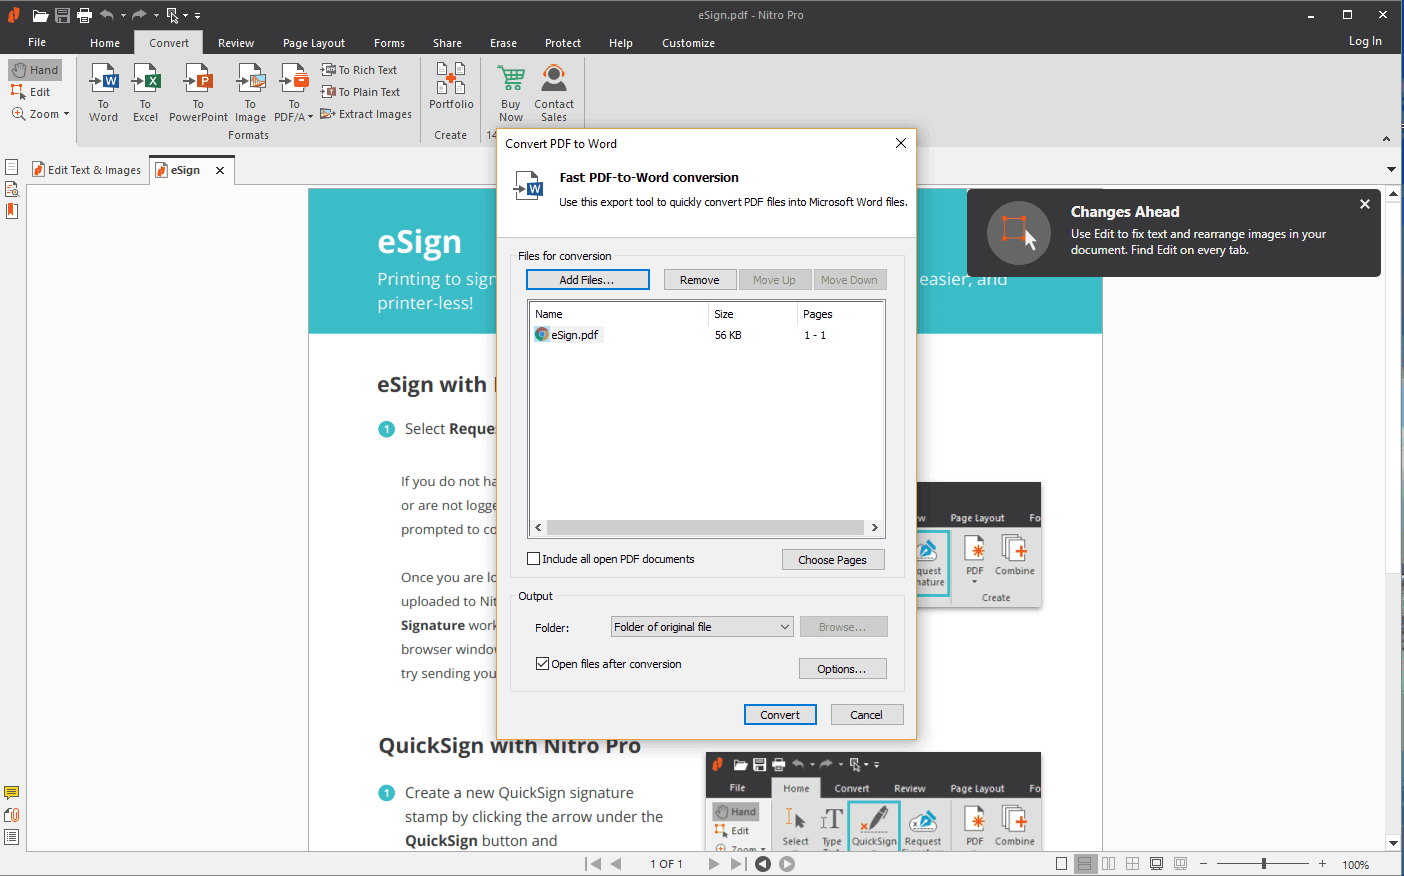
Task: Click the Add Files button
Action: [x=587, y=280]
